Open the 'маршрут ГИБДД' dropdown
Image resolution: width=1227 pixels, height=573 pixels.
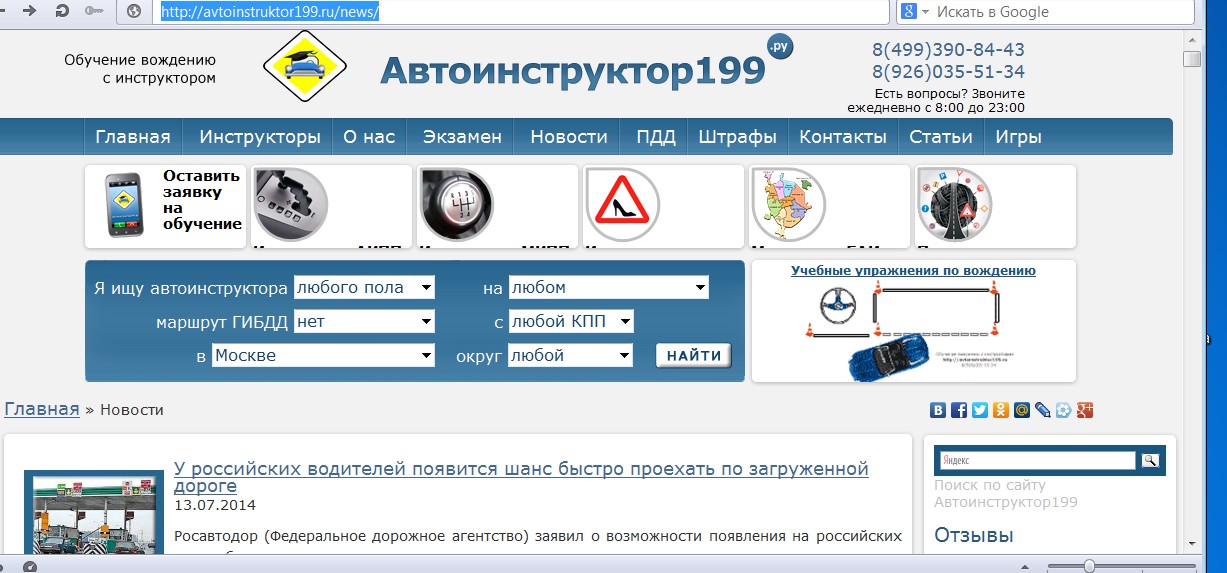click(x=364, y=322)
